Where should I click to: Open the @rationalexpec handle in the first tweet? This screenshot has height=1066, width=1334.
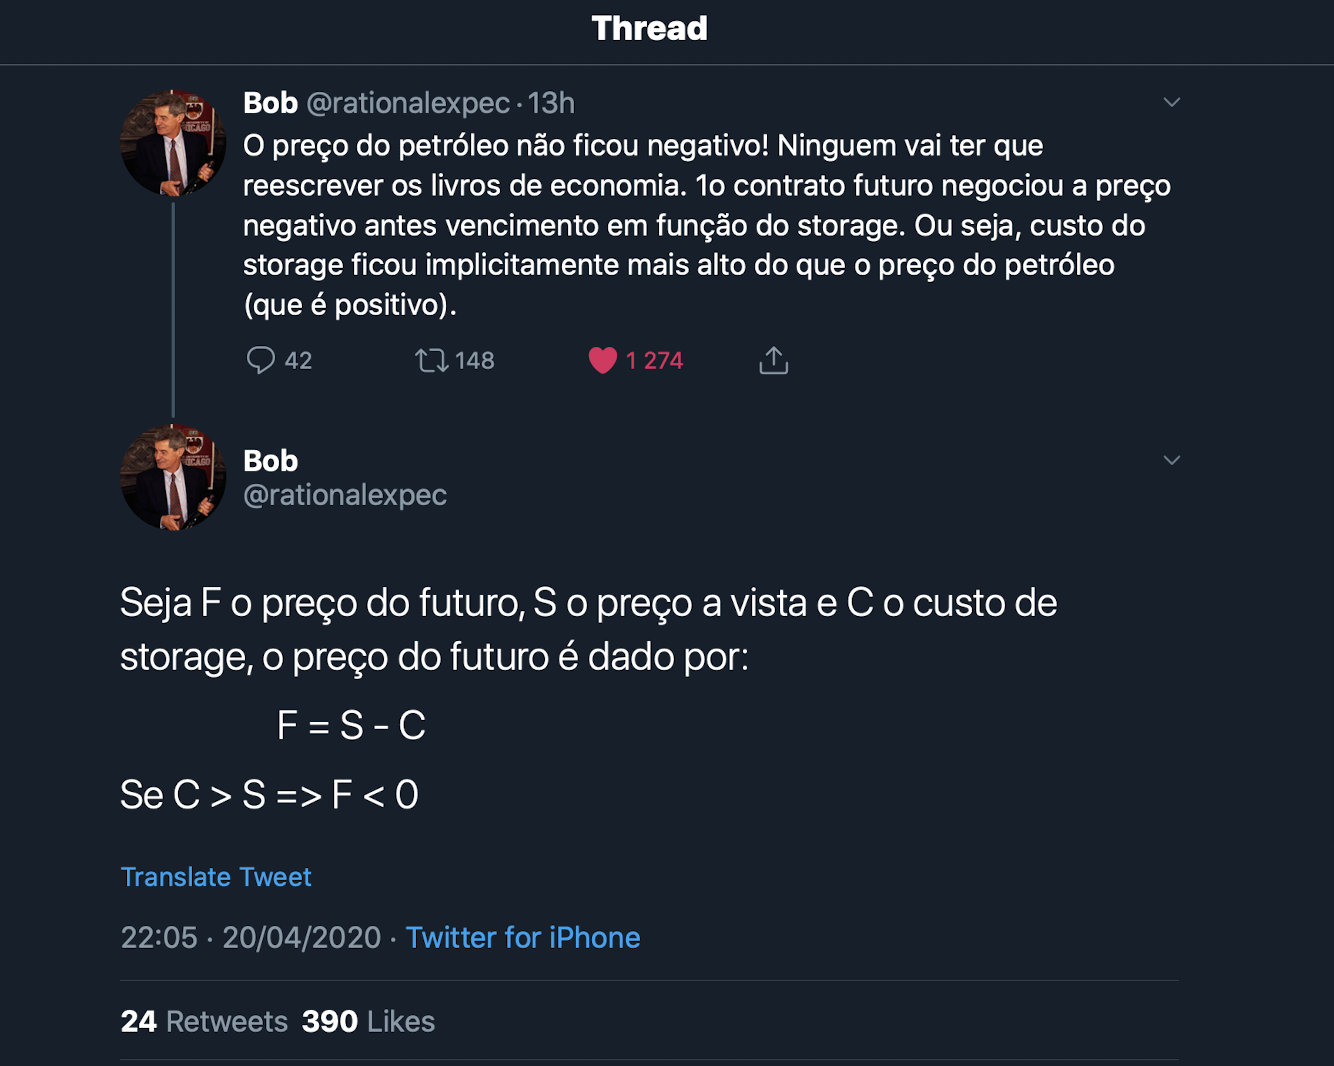click(x=408, y=103)
